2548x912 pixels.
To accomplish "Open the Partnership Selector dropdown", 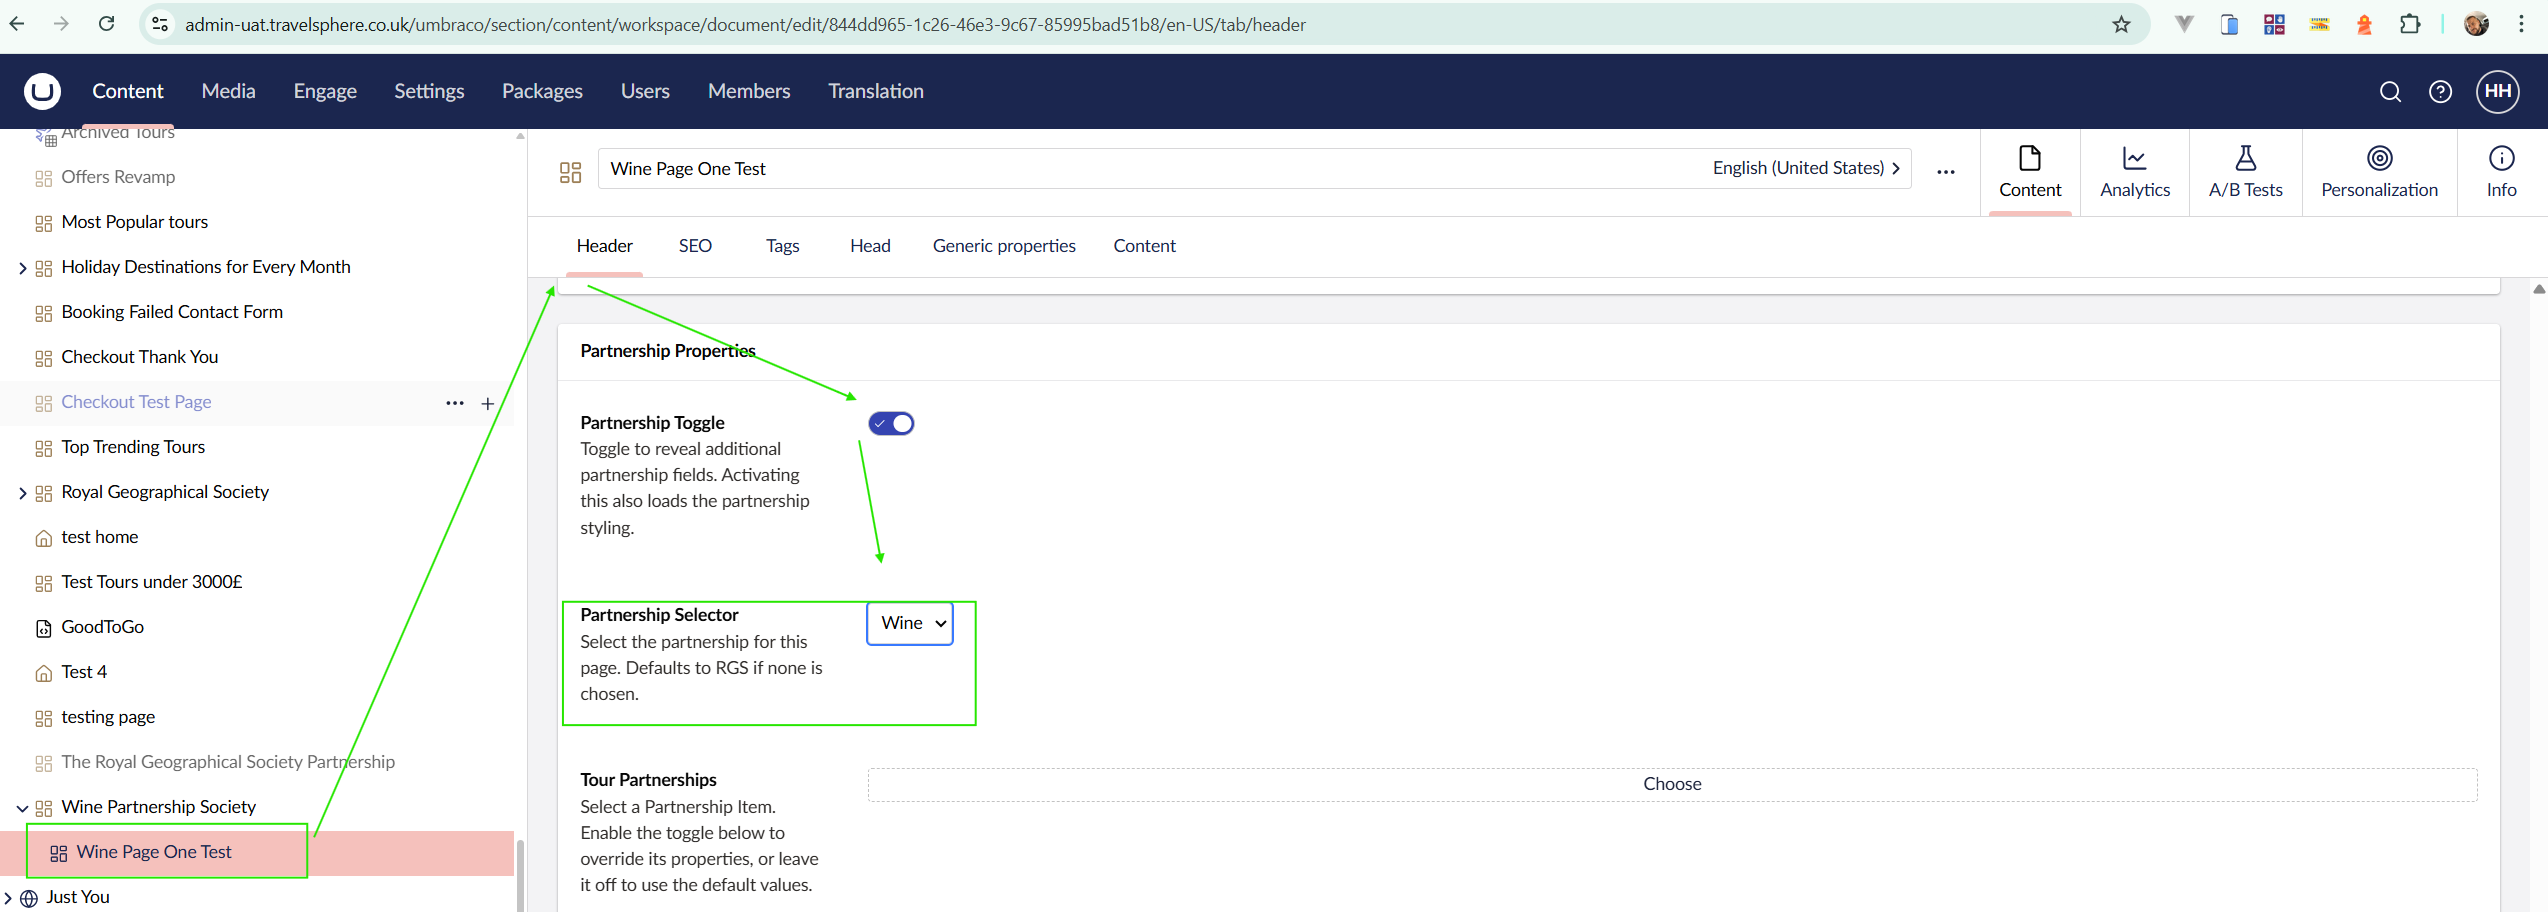I will pyautogui.click(x=910, y=623).
